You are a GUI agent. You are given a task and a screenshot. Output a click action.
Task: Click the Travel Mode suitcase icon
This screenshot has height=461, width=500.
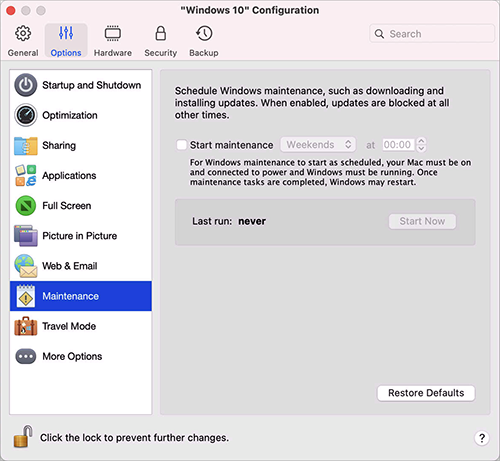tap(26, 326)
